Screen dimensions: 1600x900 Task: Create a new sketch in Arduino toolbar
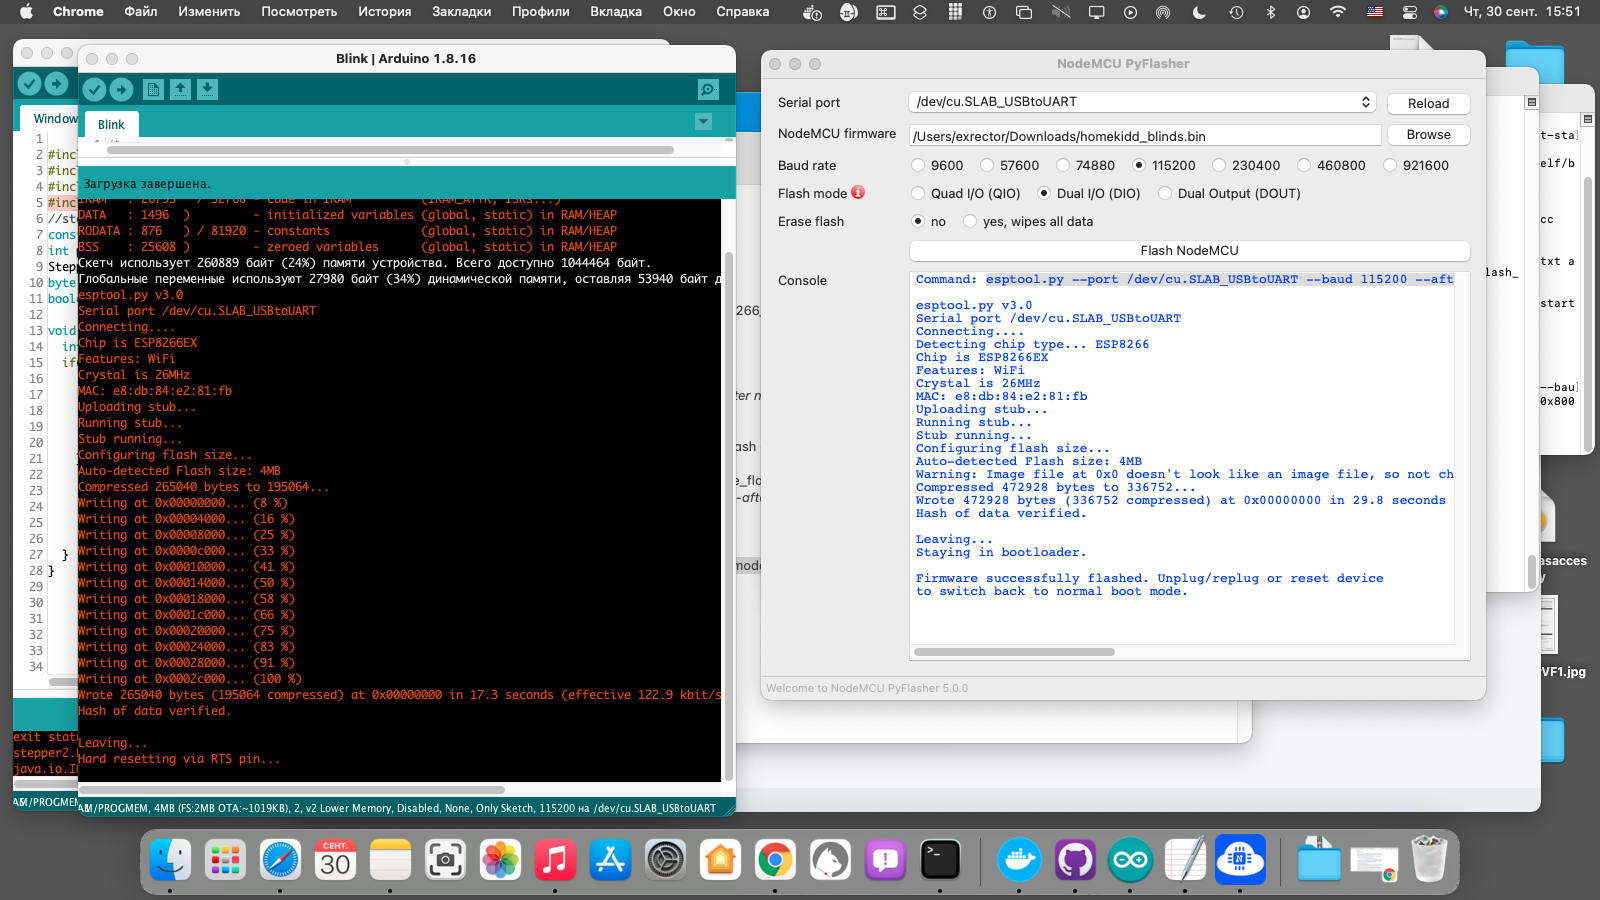click(x=153, y=90)
